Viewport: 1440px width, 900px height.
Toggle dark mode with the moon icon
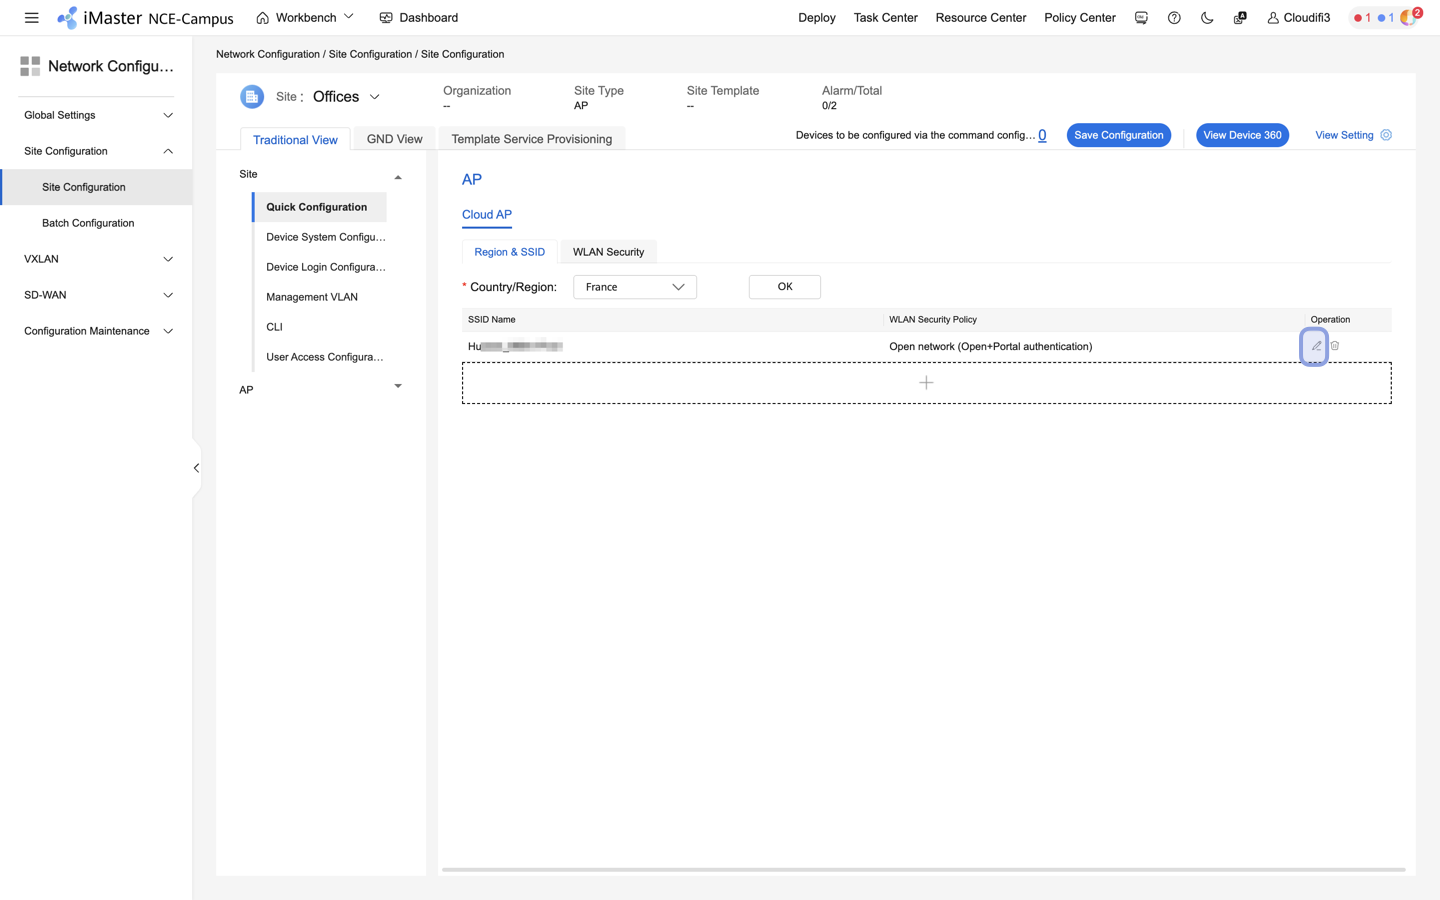coord(1207,18)
